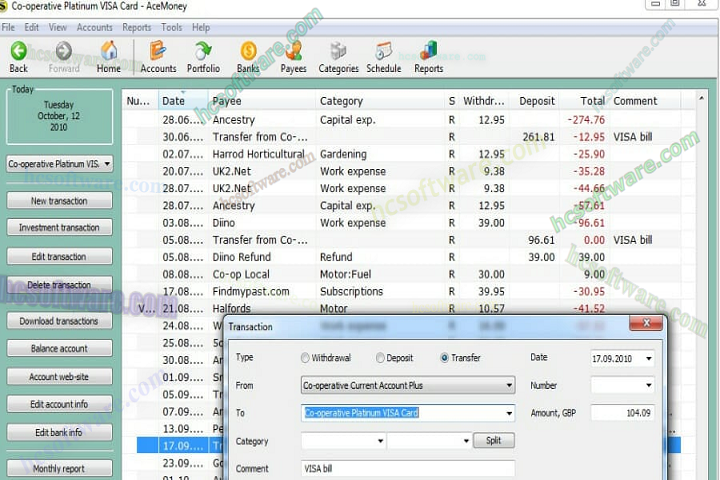Image resolution: width=720 pixels, height=480 pixels.
Task: Open the Tools menu
Action: [172, 28]
